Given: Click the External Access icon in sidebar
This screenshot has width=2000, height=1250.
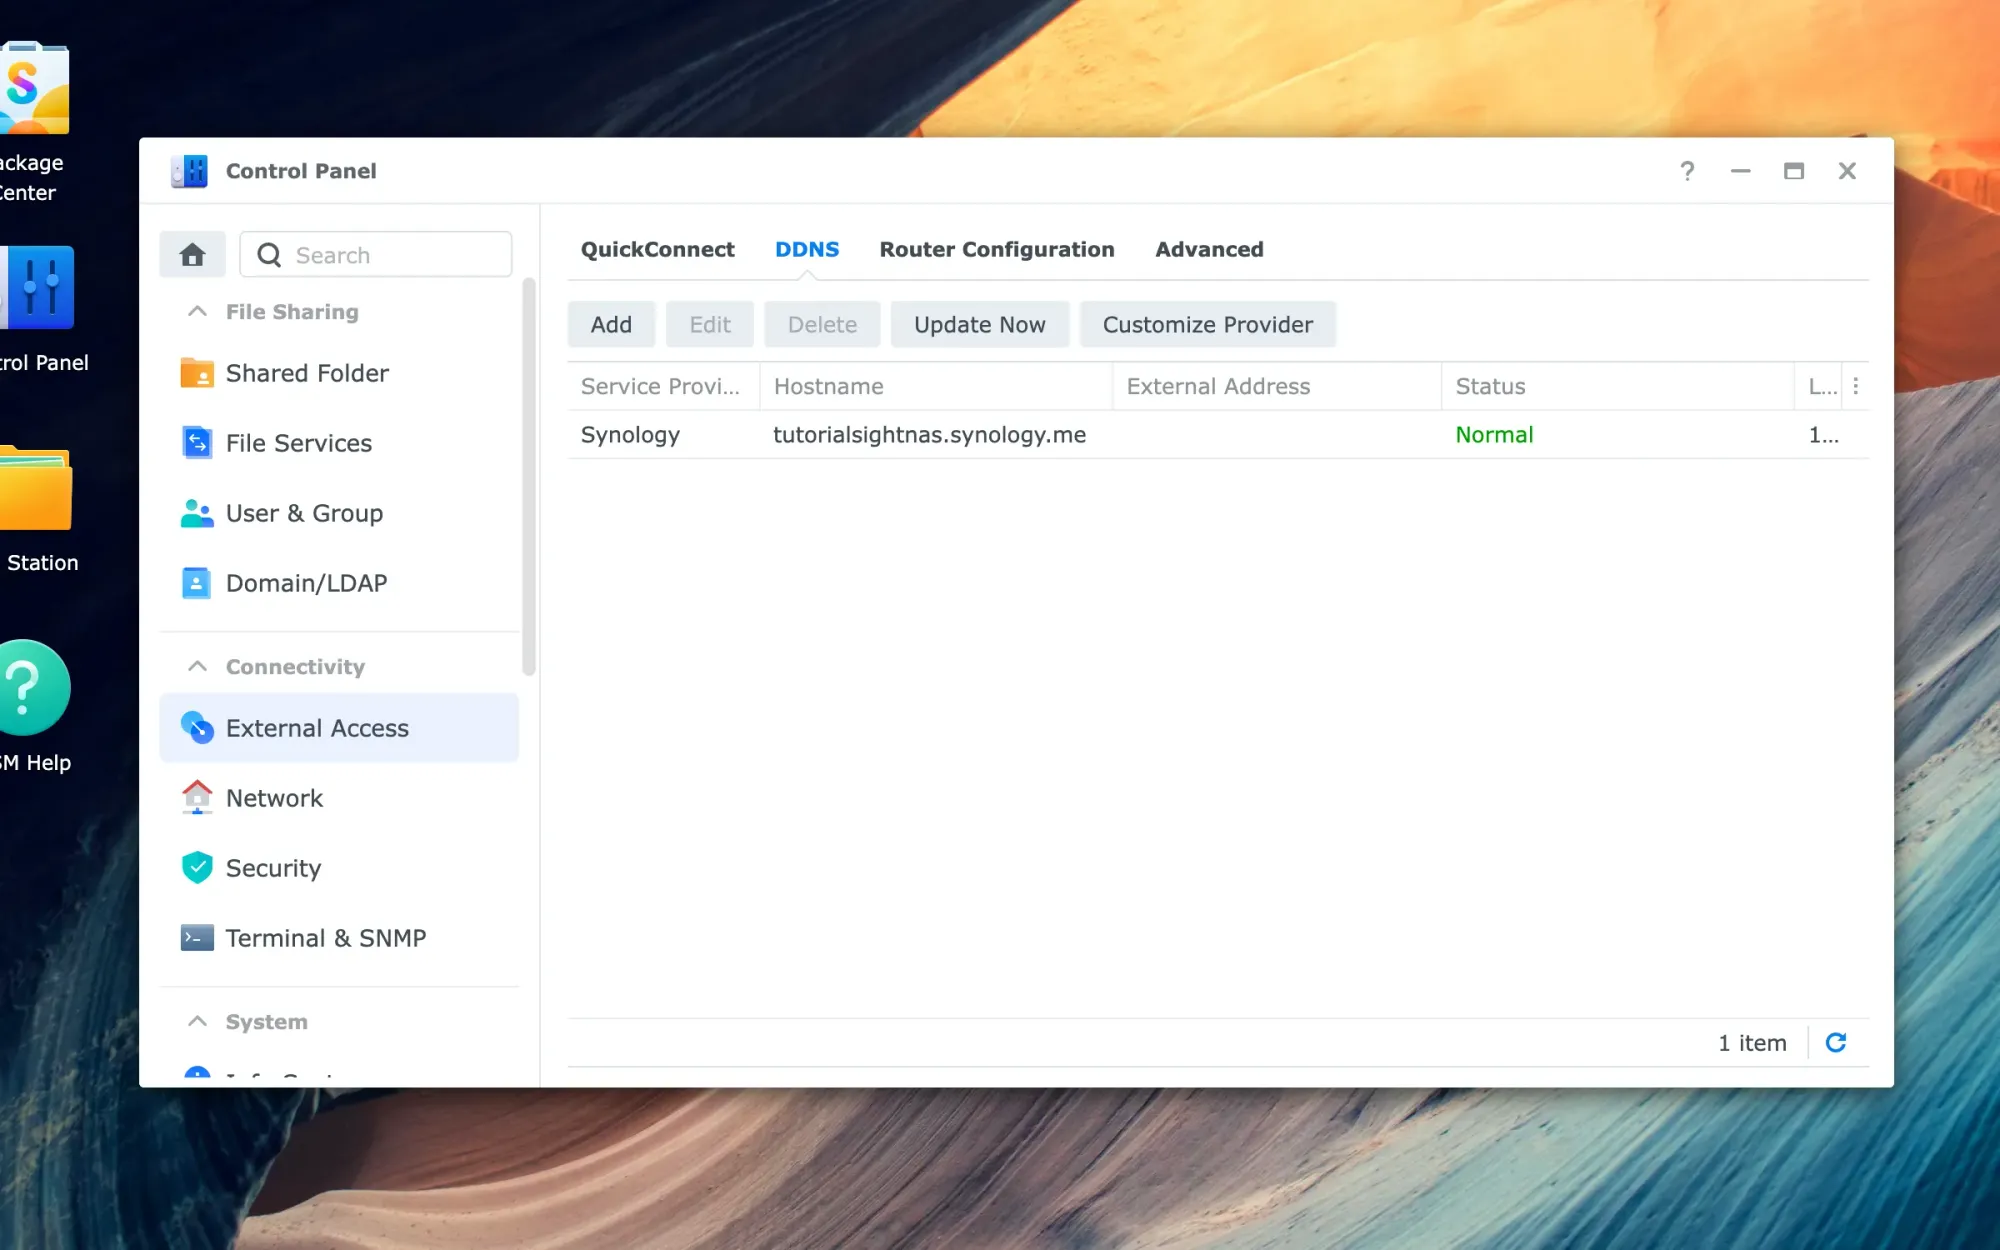Looking at the screenshot, I should (197, 727).
